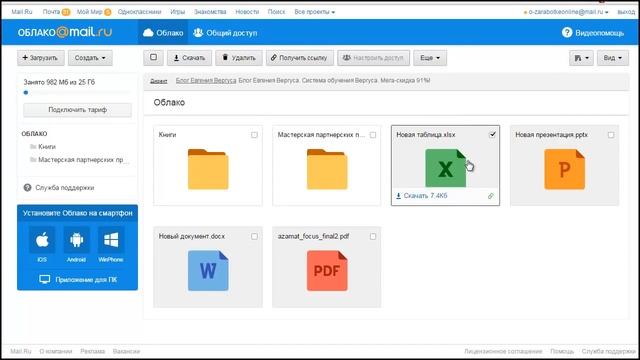
Task: Open the Книги folder icon
Action: click(x=208, y=169)
